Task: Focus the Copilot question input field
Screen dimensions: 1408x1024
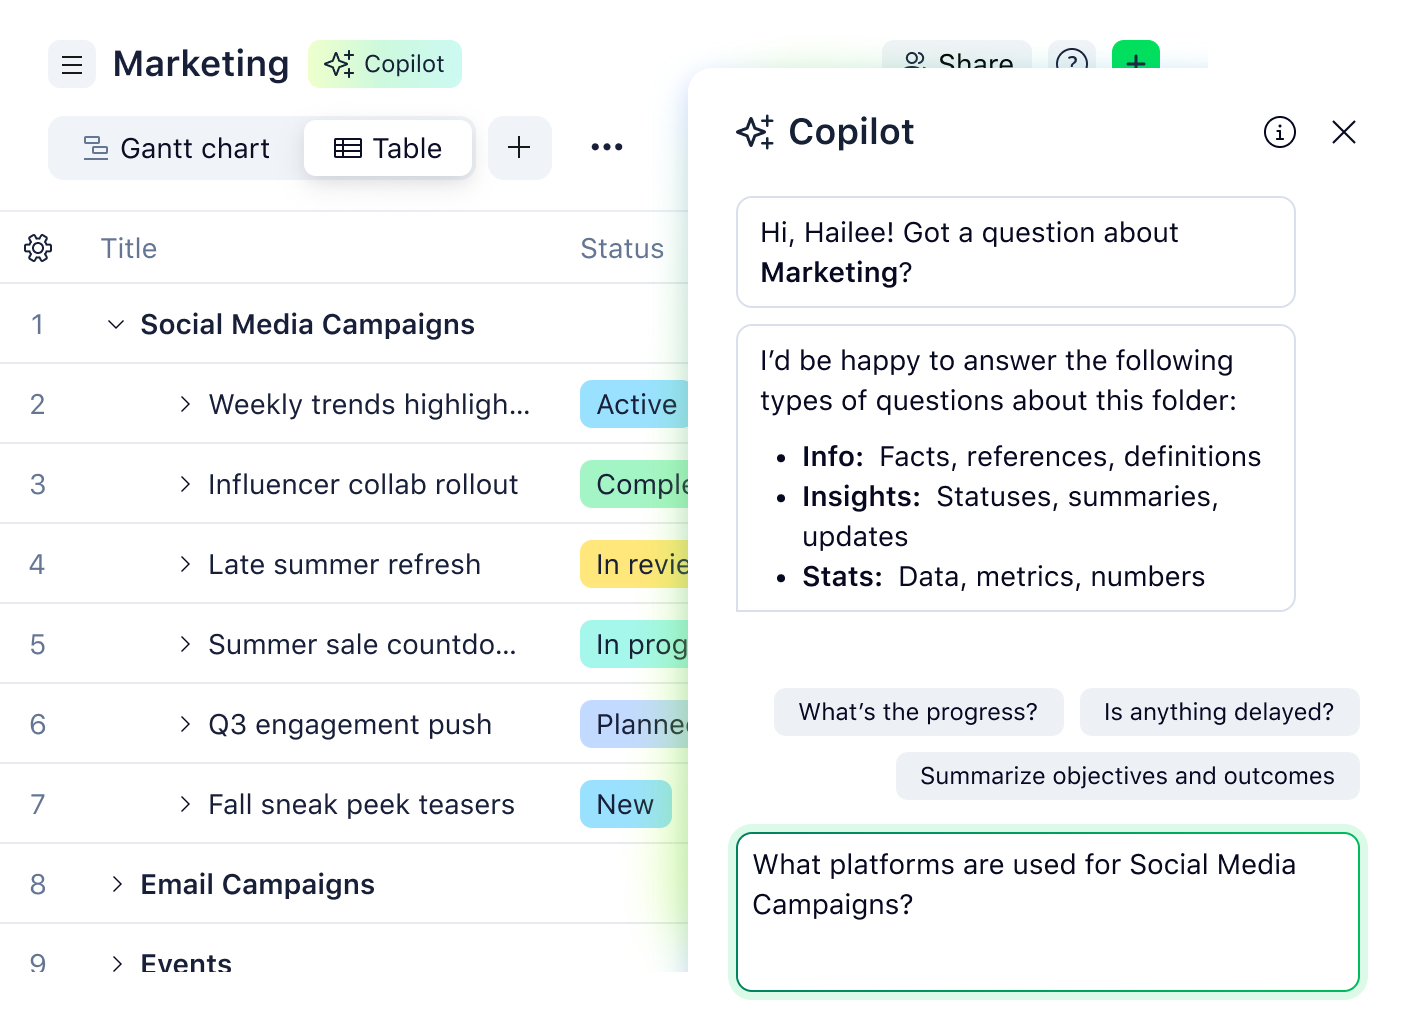Action: [1047, 912]
